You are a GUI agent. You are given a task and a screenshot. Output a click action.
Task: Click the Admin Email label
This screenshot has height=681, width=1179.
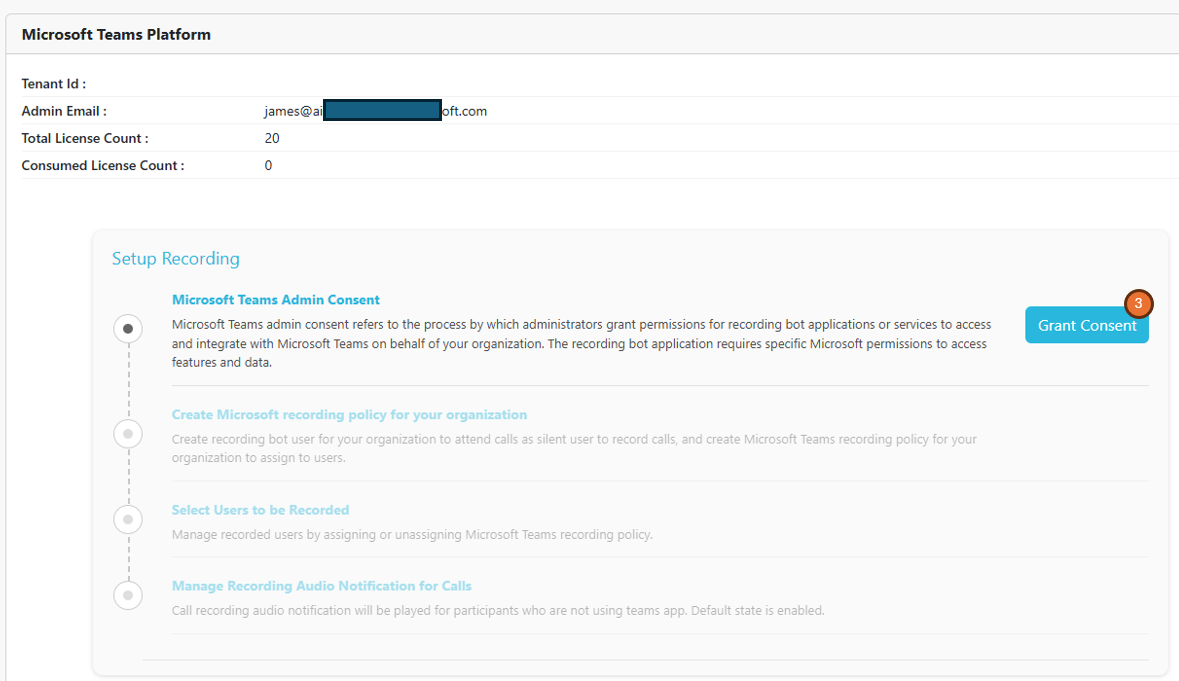[64, 111]
